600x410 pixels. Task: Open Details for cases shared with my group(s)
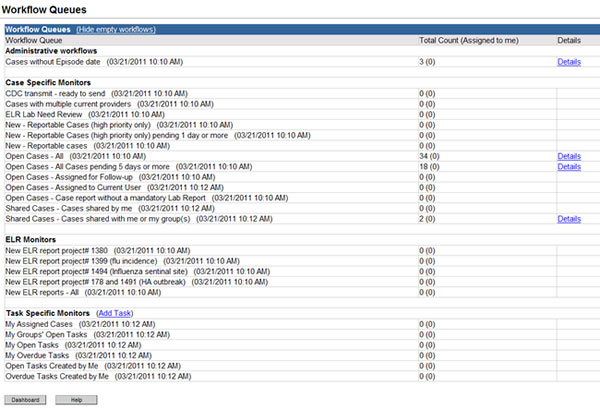(569, 219)
